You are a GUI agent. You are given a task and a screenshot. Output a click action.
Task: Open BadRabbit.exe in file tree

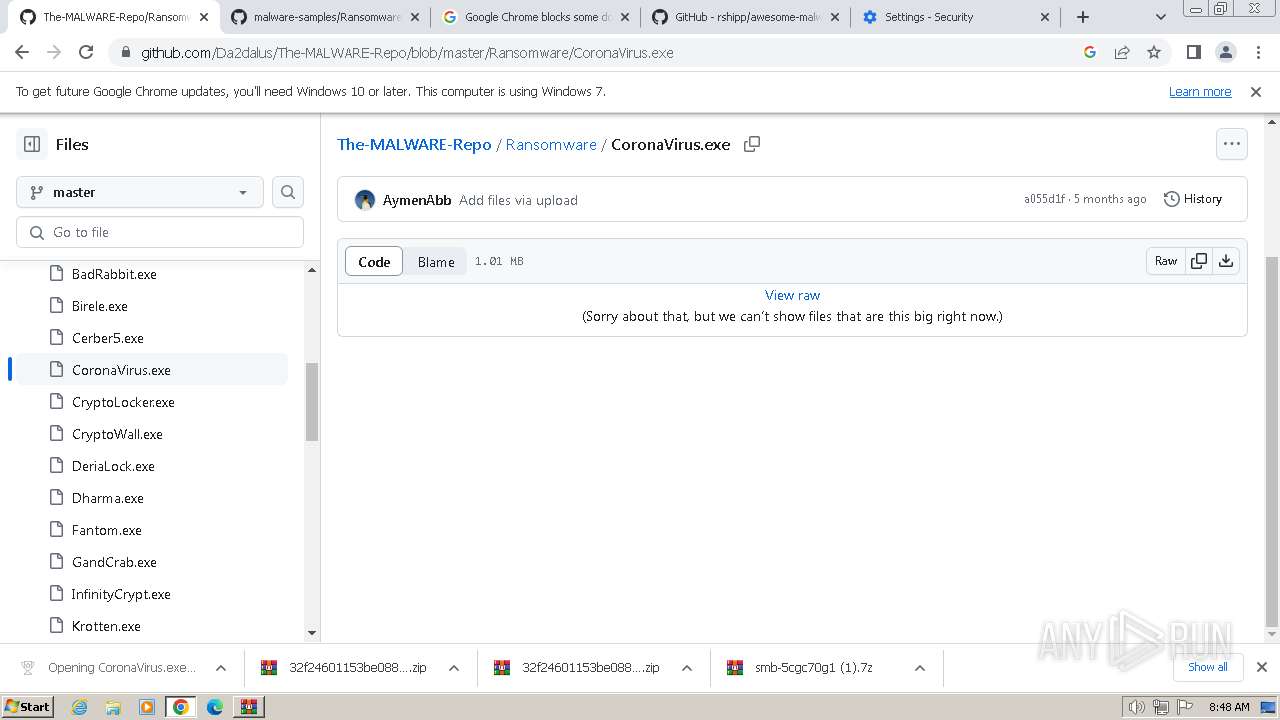(114, 274)
